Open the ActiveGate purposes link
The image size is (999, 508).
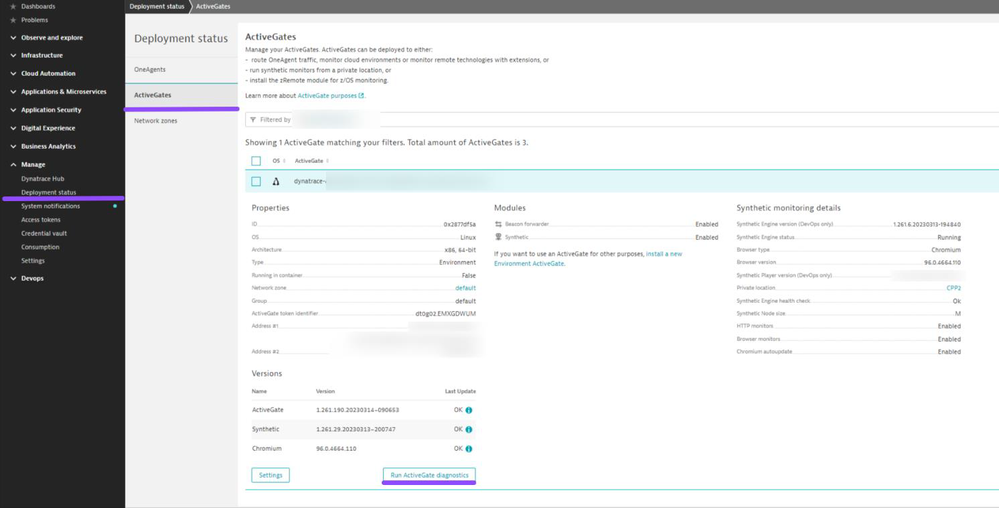click(x=329, y=96)
